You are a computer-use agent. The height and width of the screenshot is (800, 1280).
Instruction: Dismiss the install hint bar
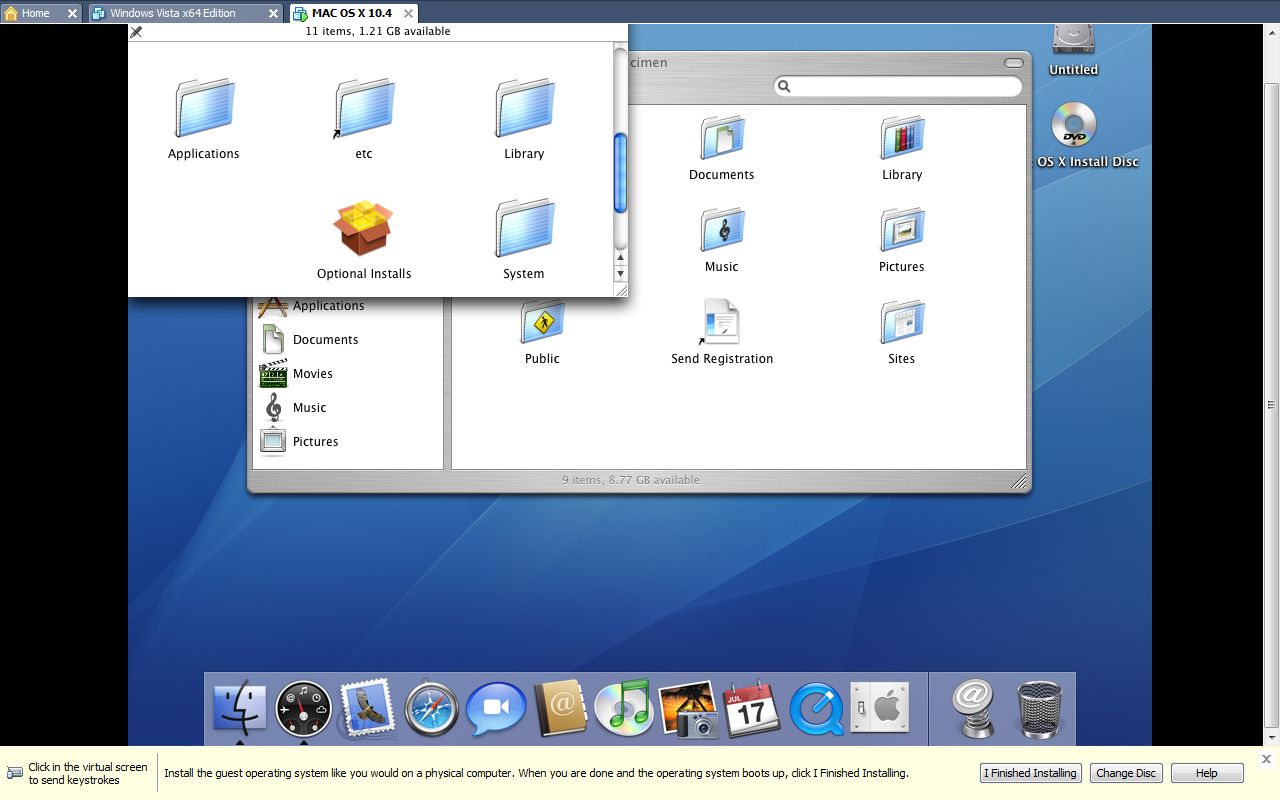click(x=1266, y=759)
